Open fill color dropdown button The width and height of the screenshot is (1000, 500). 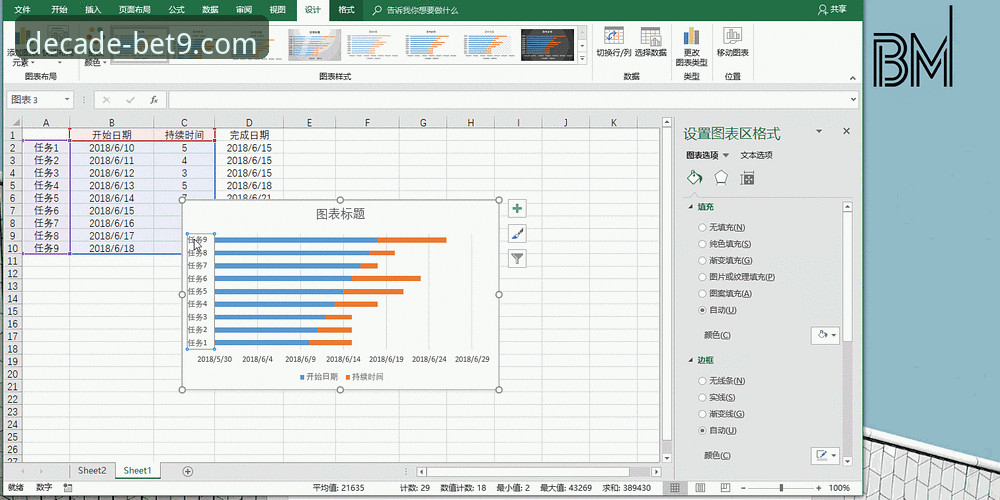pos(825,335)
